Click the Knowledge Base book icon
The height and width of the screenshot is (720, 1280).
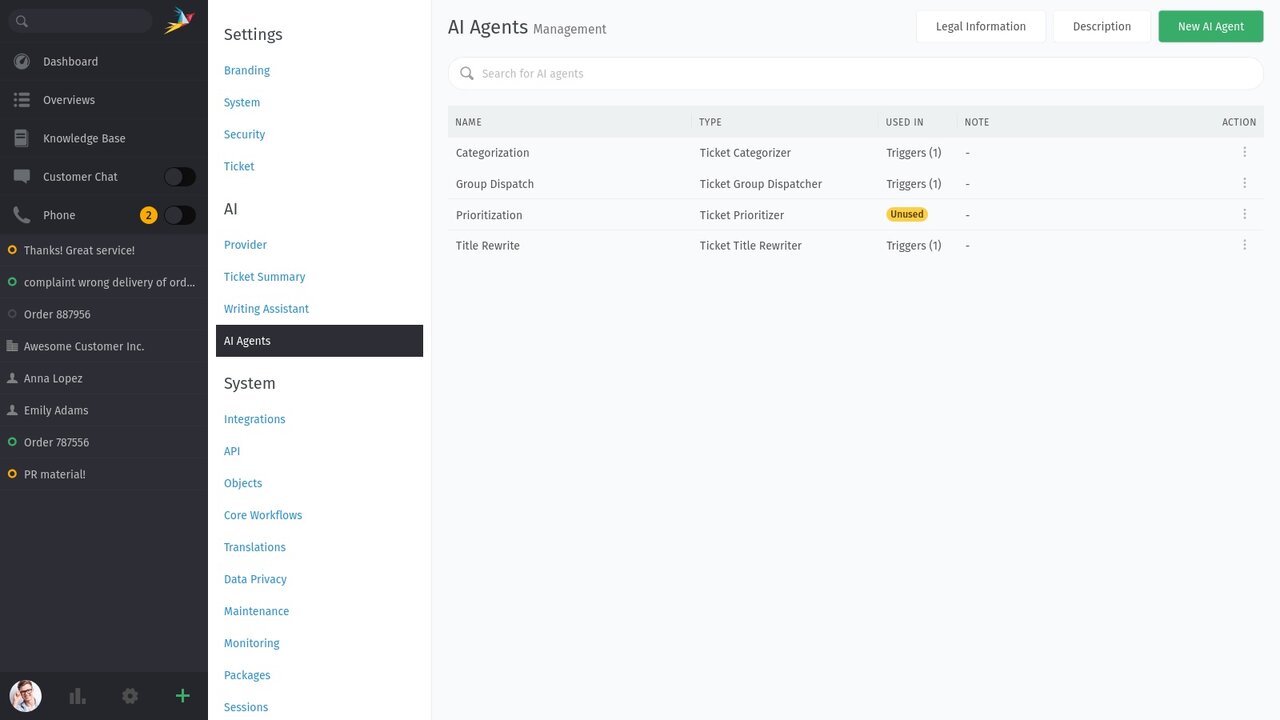[22, 139]
